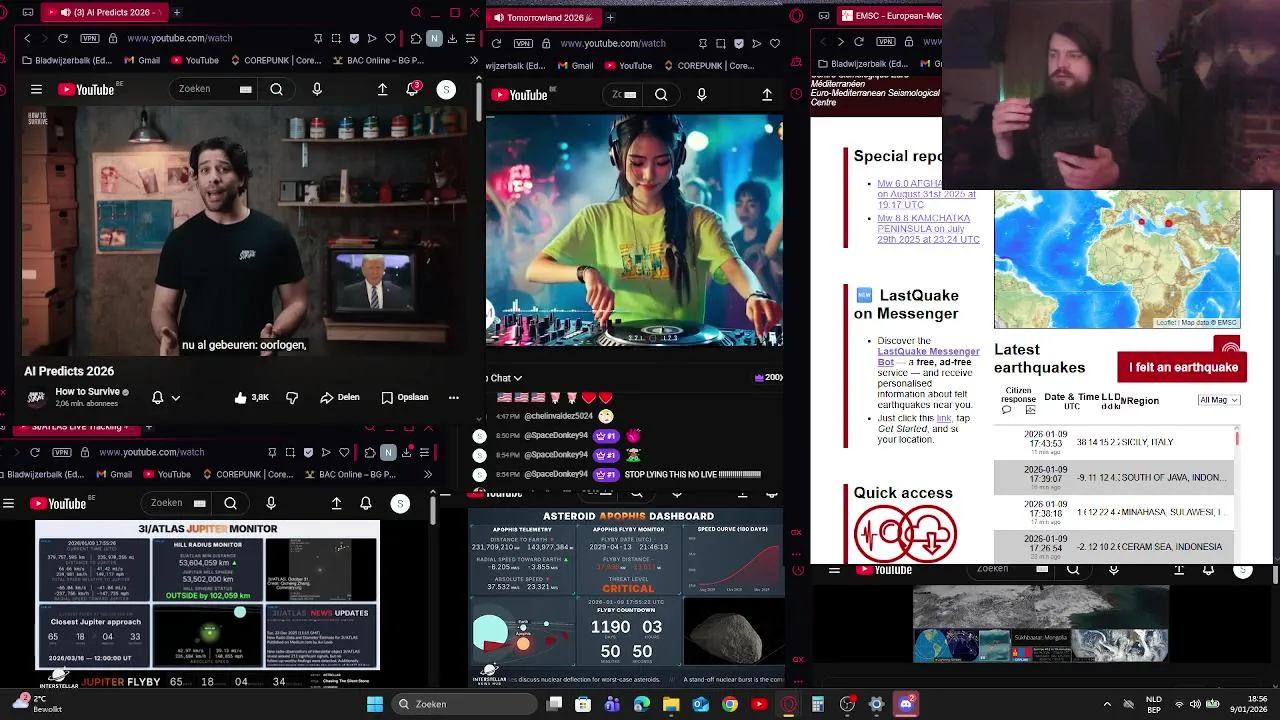Click the Windows Start button
The height and width of the screenshot is (720, 1280).
click(375, 704)
